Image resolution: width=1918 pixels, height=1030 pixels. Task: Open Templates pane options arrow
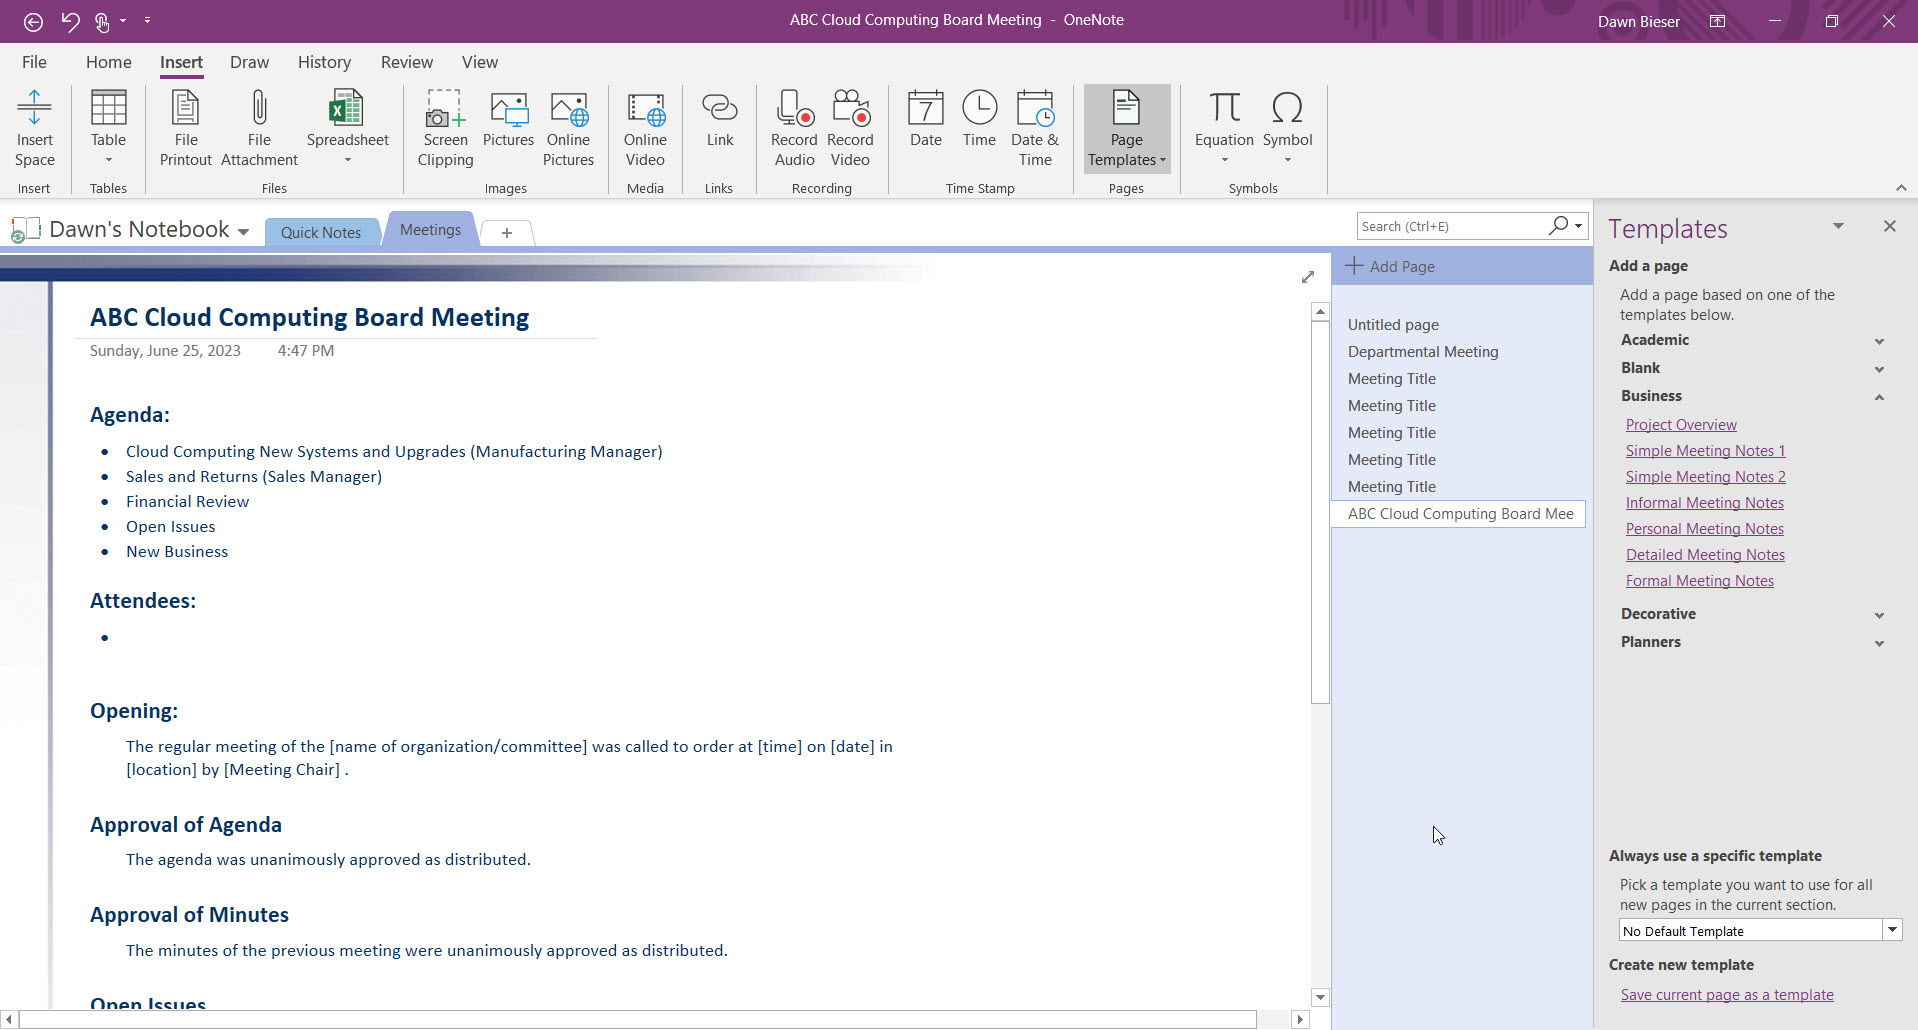coord(1837,226)
